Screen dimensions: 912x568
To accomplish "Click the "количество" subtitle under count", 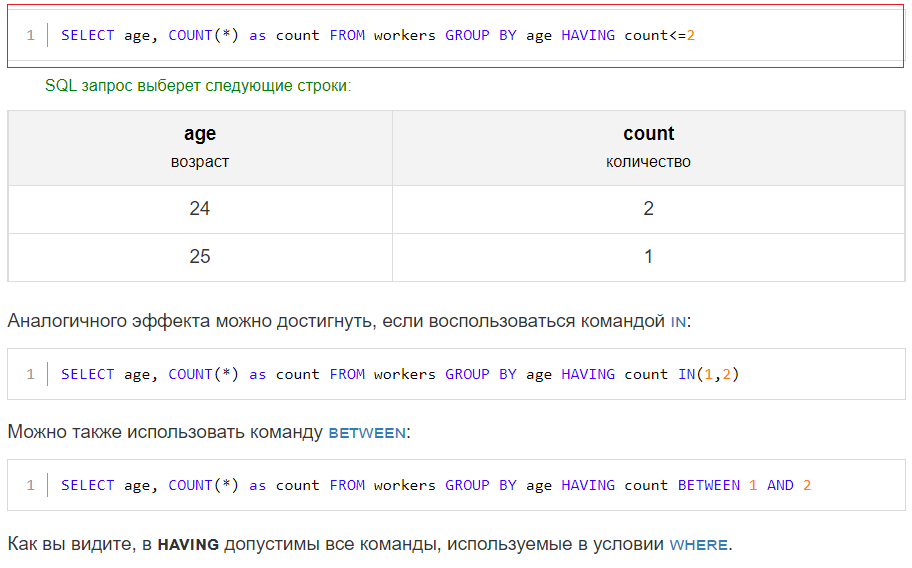I will coord(649,162).
